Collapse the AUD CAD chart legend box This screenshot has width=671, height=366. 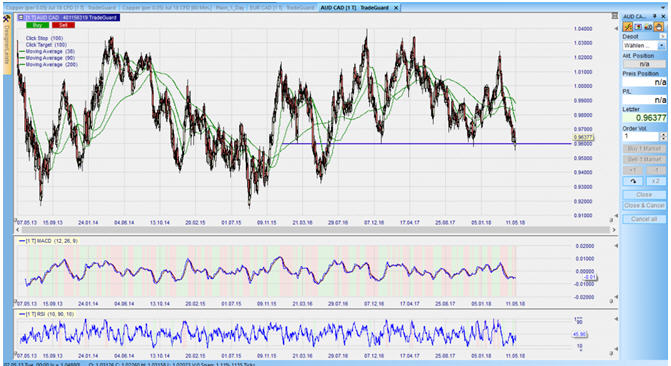21,18
